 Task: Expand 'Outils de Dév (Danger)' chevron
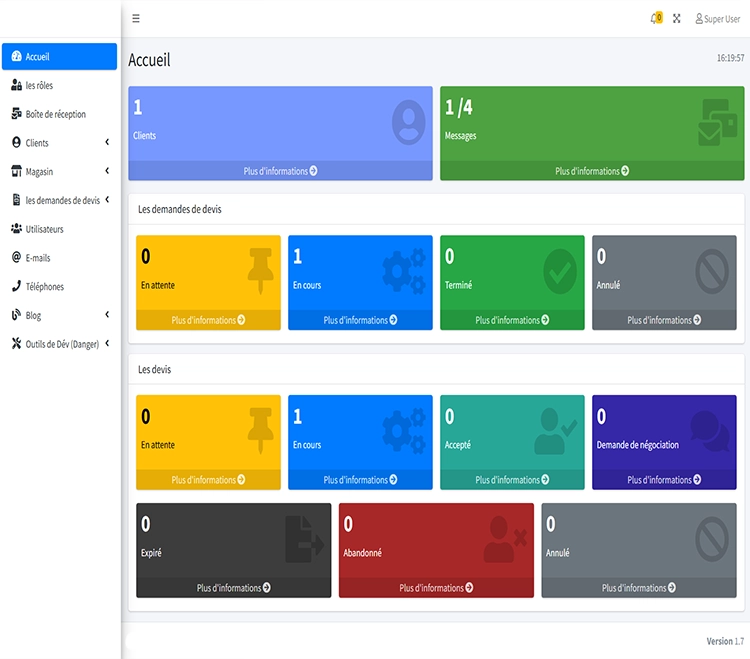107,343
